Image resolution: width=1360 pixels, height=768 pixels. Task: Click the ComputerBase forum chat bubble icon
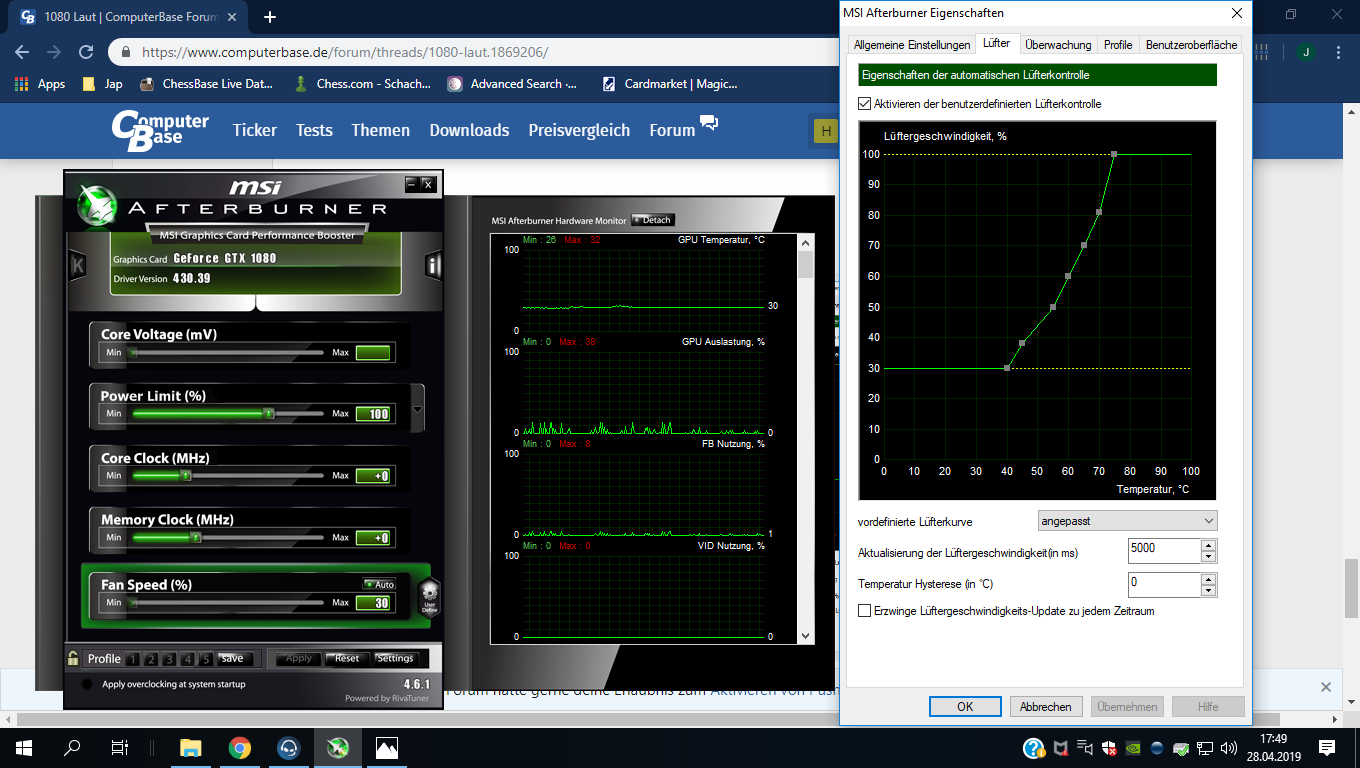(709, 123)
